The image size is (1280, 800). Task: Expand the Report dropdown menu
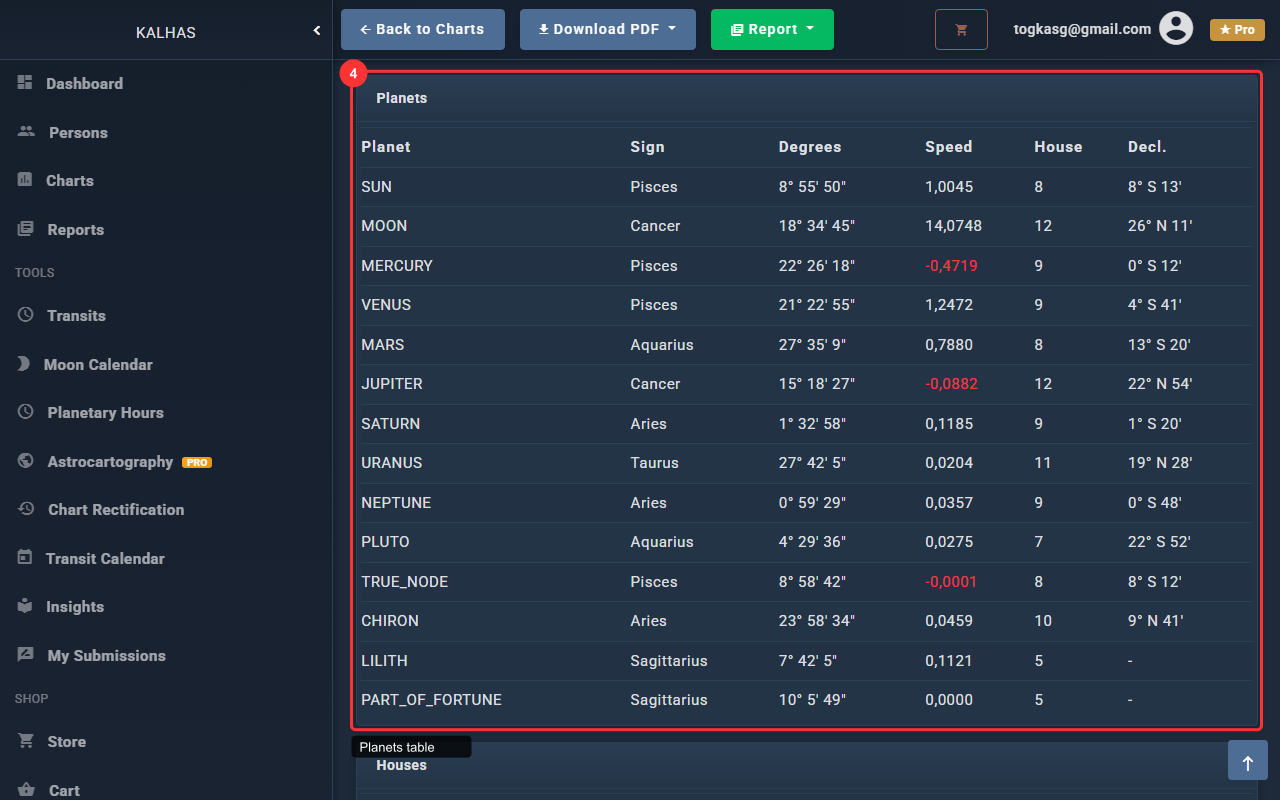tap(771, 30)
